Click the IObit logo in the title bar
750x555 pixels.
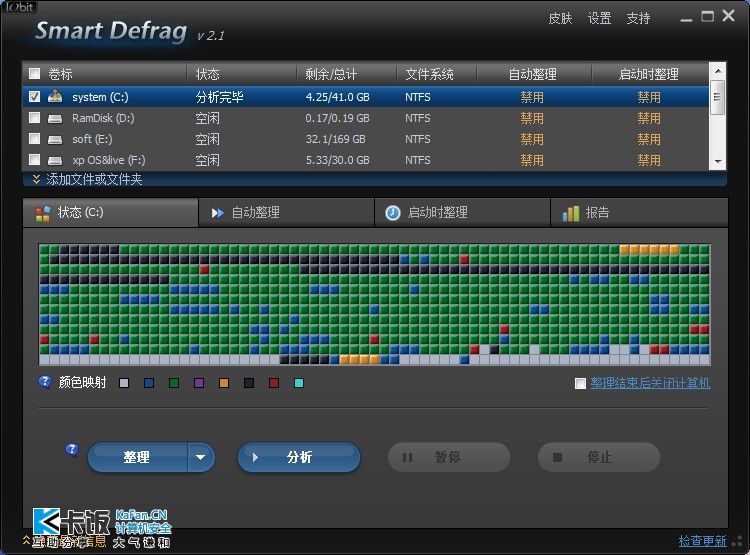[x=19, y=7]
